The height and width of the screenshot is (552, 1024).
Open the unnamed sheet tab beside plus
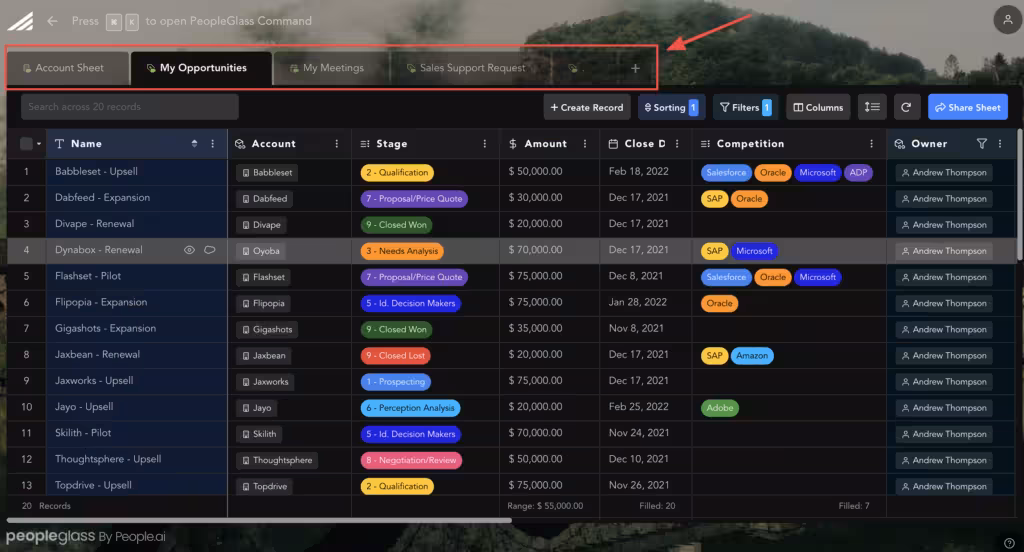575,68
